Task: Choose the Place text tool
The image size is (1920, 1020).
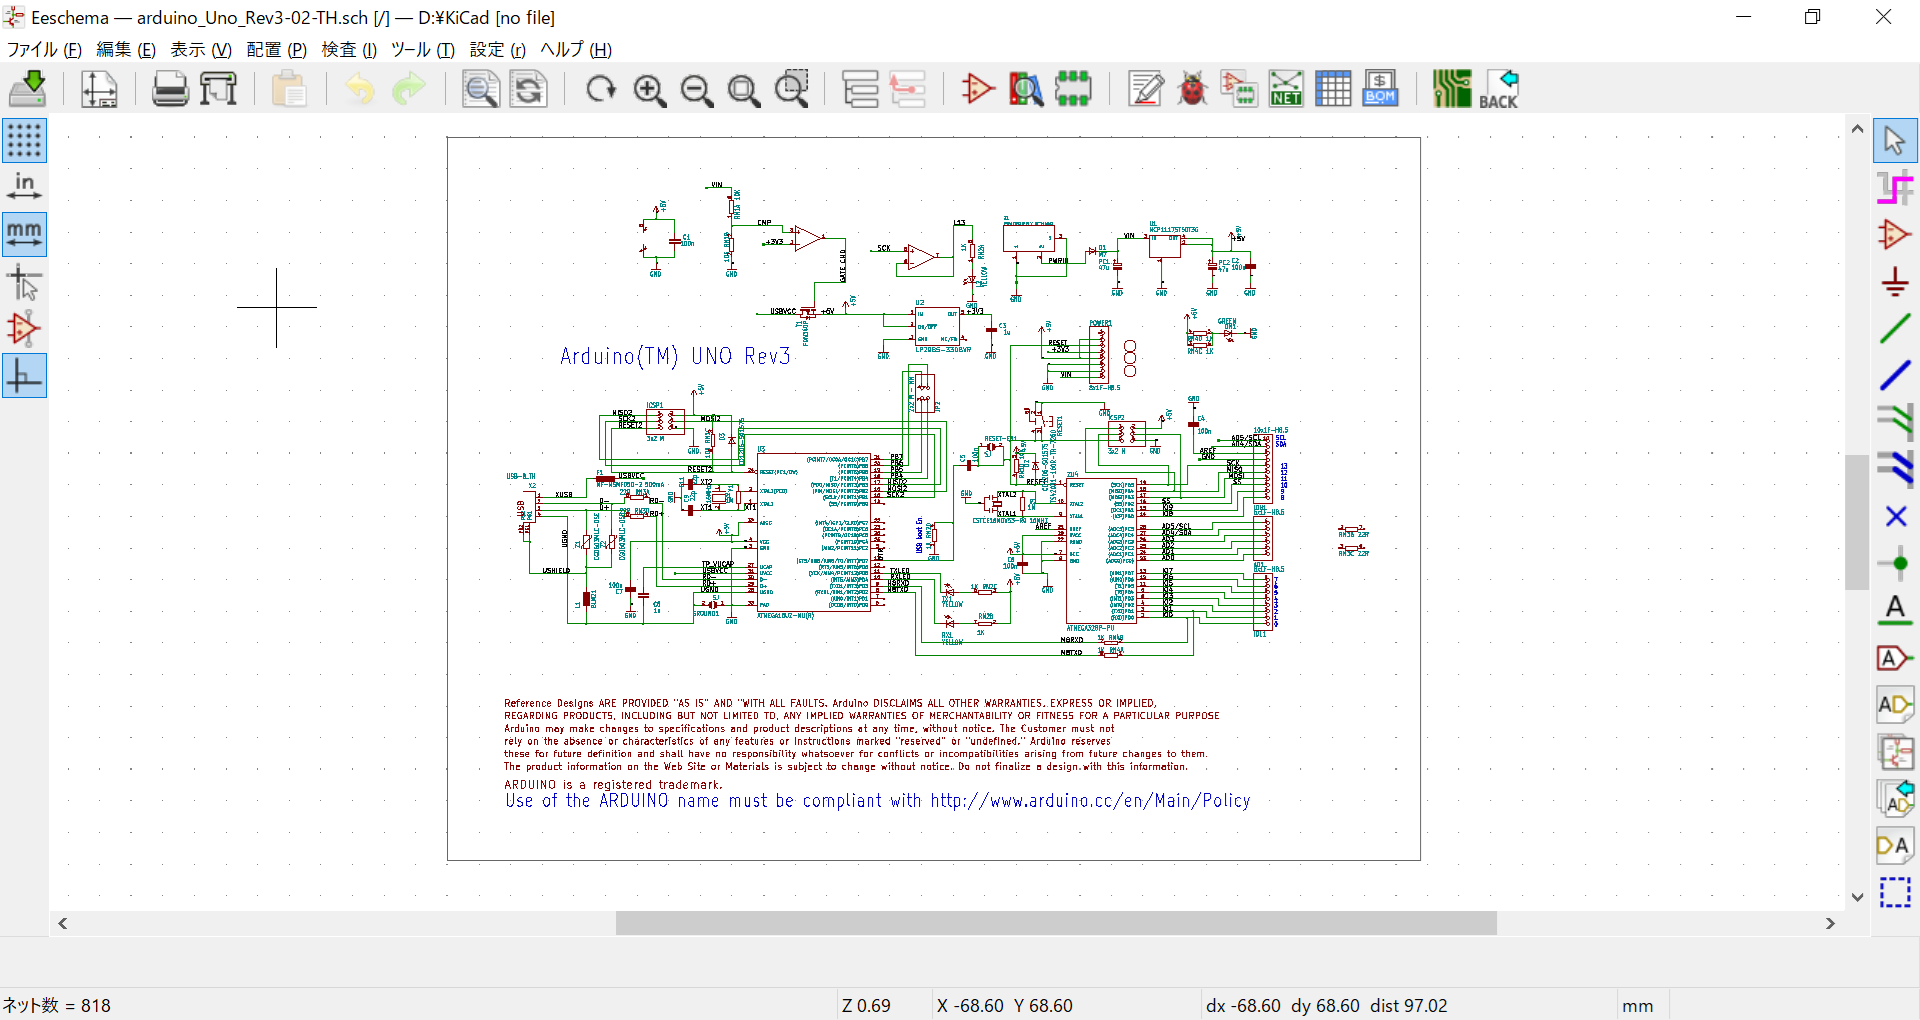Action: click(1895, 610)
